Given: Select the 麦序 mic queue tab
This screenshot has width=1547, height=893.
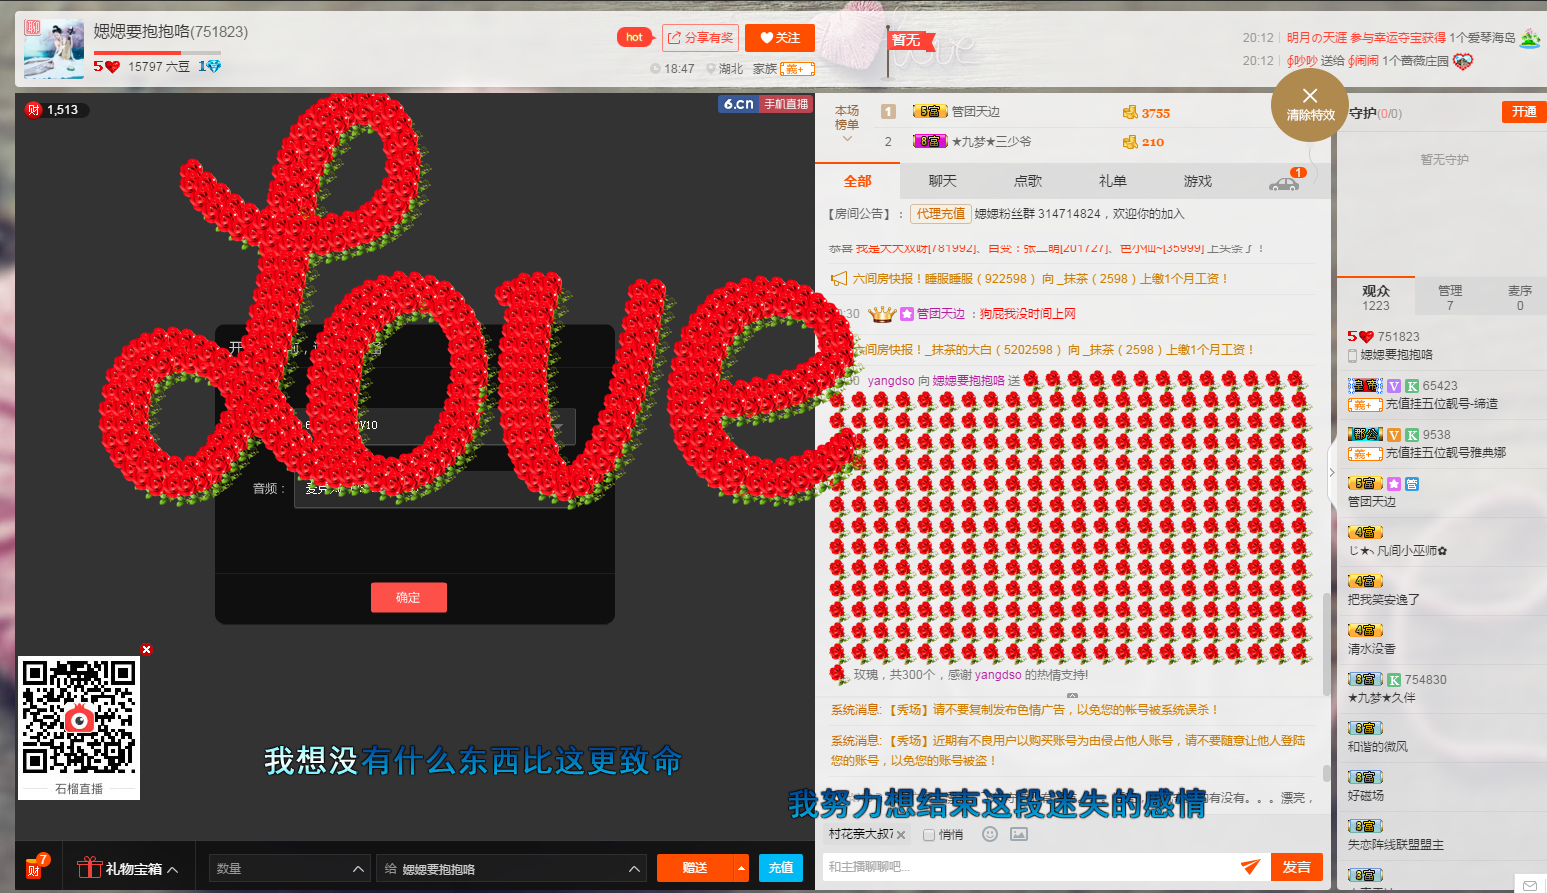Looking at the screenshot, I should click(1520, 297).
